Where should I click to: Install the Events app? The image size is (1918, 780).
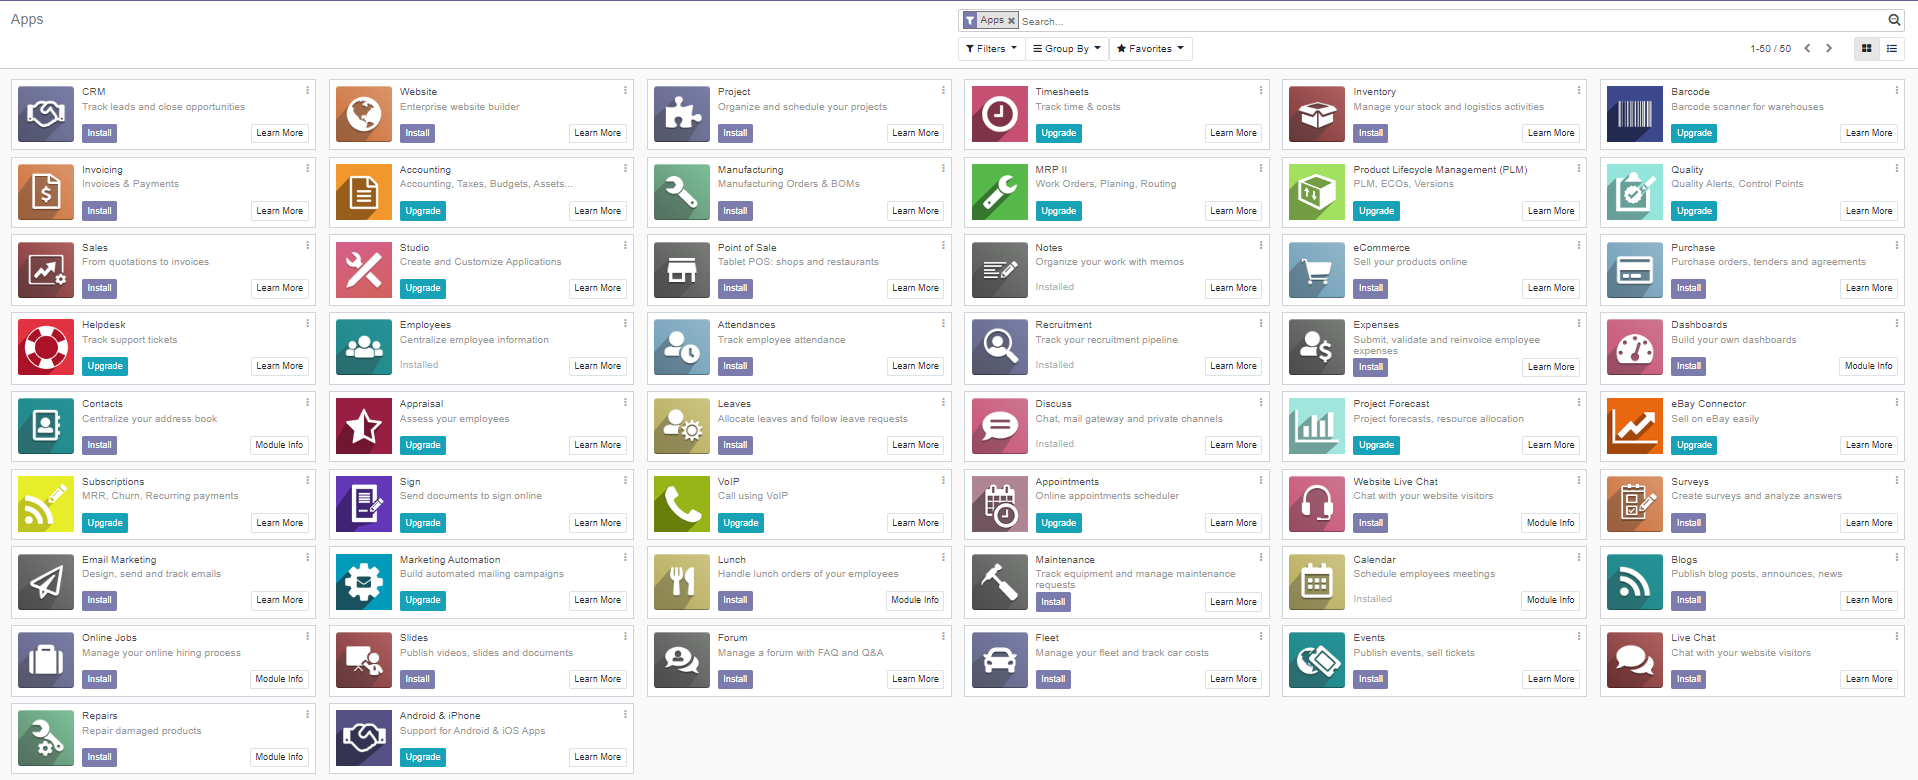tap(1371, 679)
